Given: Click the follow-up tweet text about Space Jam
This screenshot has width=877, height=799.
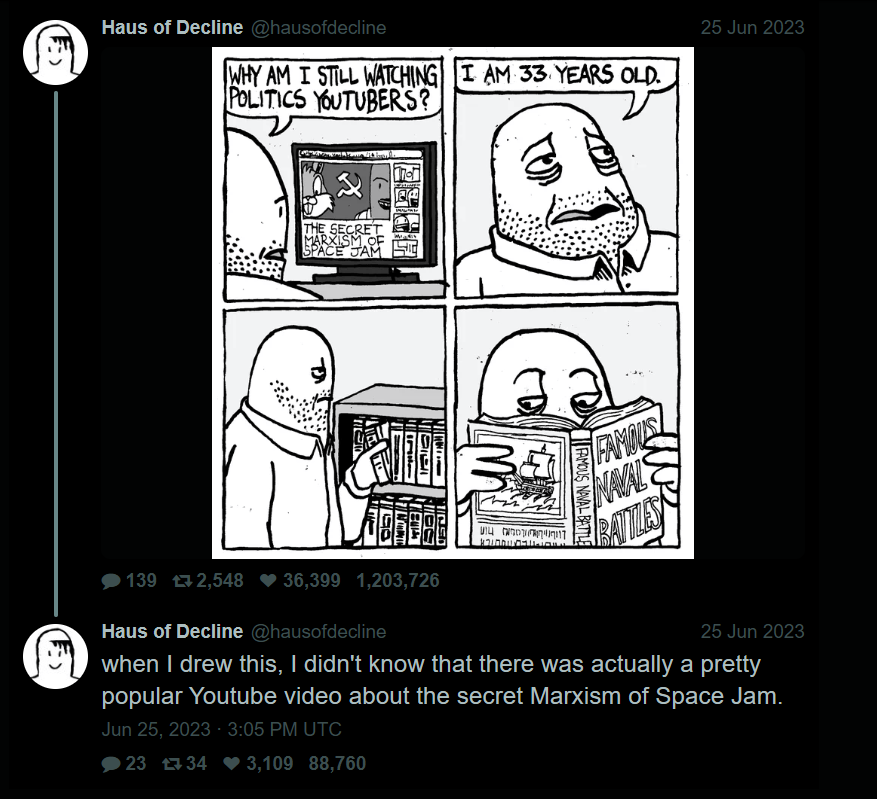Looking at the screenshot, I should pos(442,680).
